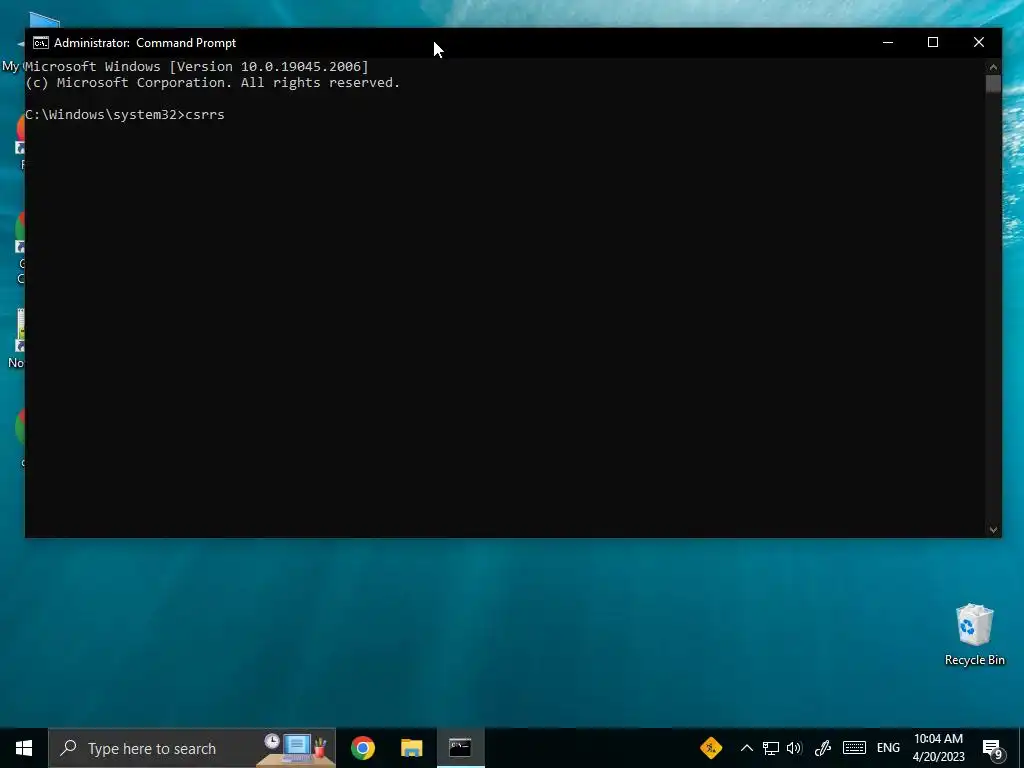
Task: Open the network status tray icon
Action: pos(771,748)
